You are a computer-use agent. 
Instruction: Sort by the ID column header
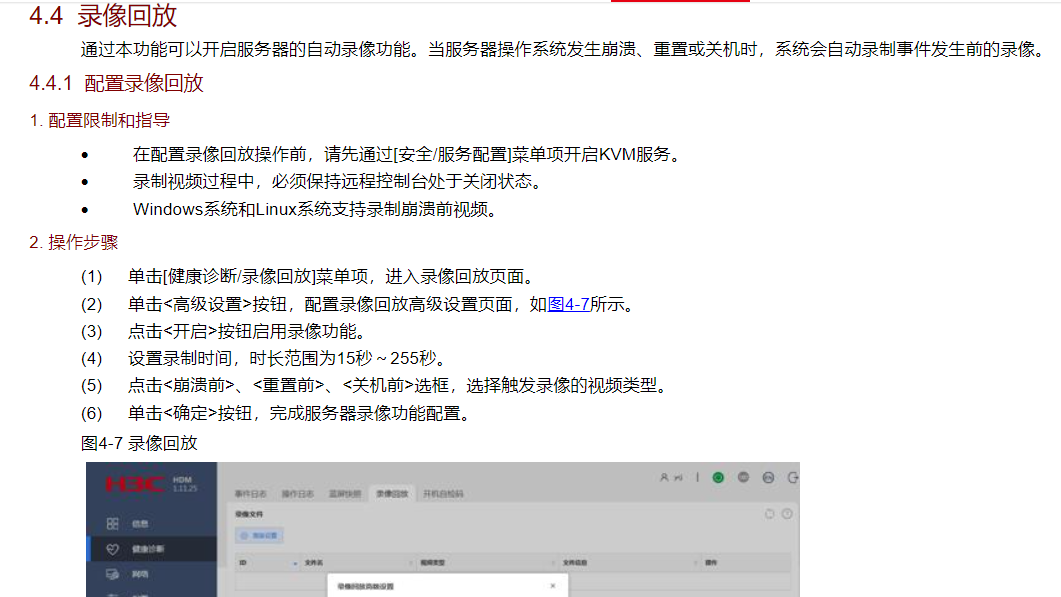[243, 562]
